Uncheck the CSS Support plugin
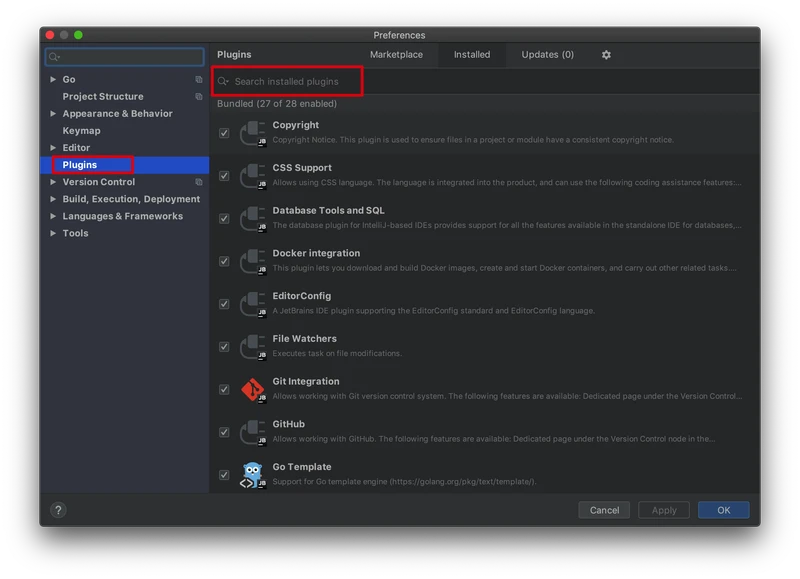The width and height of the screenshot is (800, 579). pyautogui.click(x=224, y=176)
